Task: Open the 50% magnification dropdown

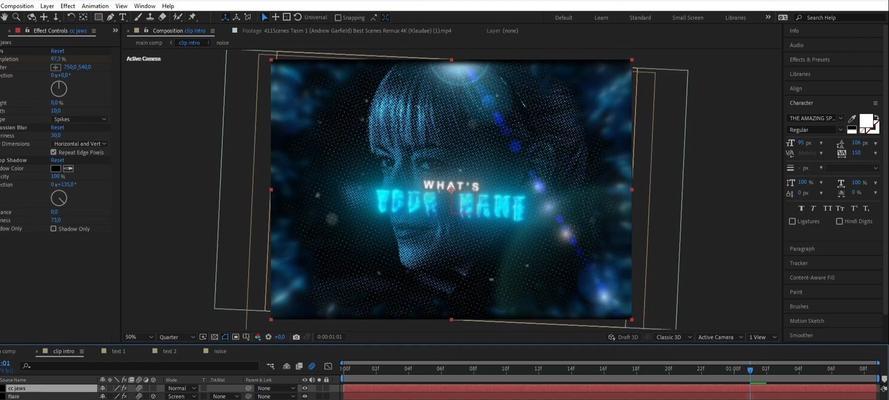Action: (139, 337)
